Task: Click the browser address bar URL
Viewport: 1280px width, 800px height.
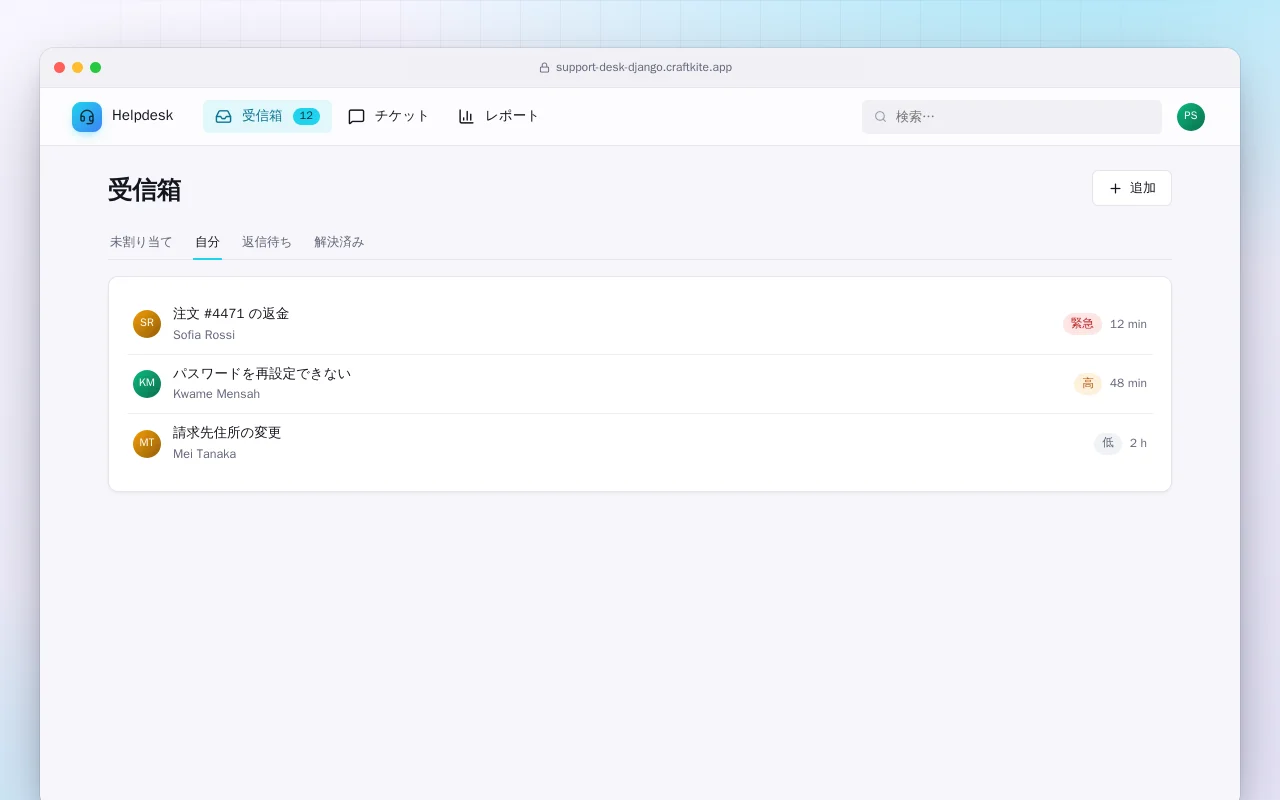Action: (644, 68)
